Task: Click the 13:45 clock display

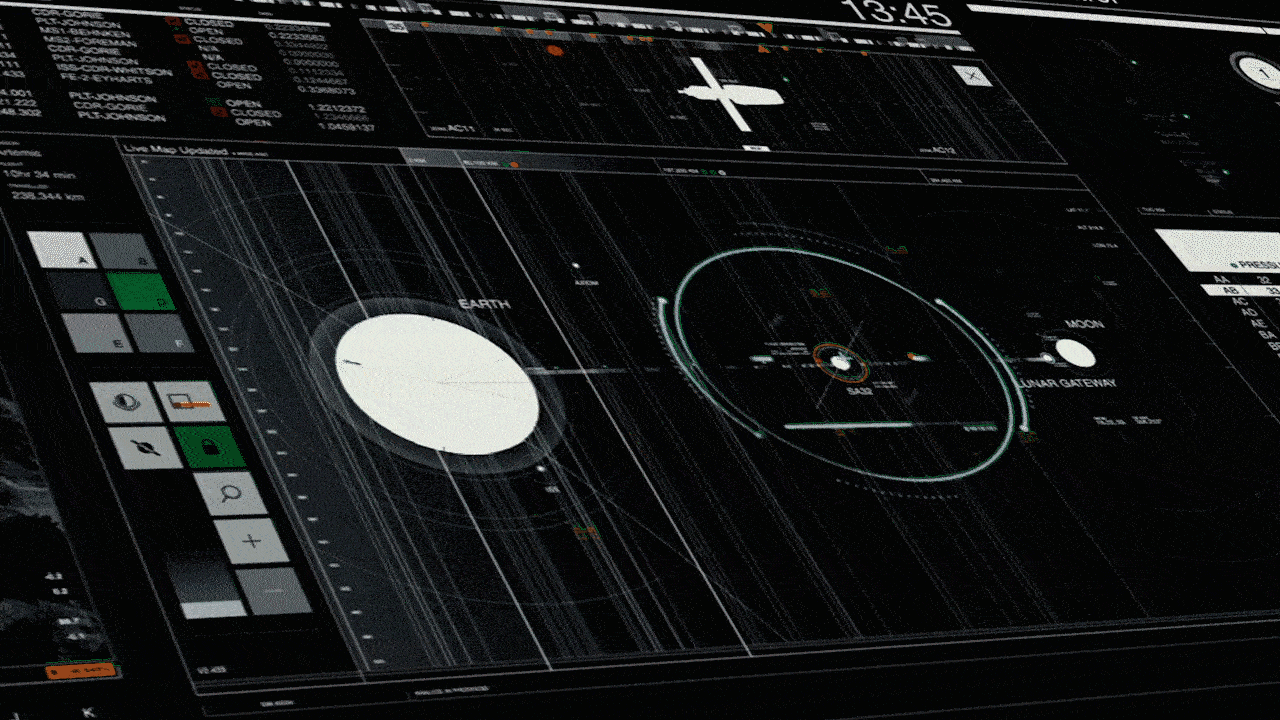Action: pos(895,13)
